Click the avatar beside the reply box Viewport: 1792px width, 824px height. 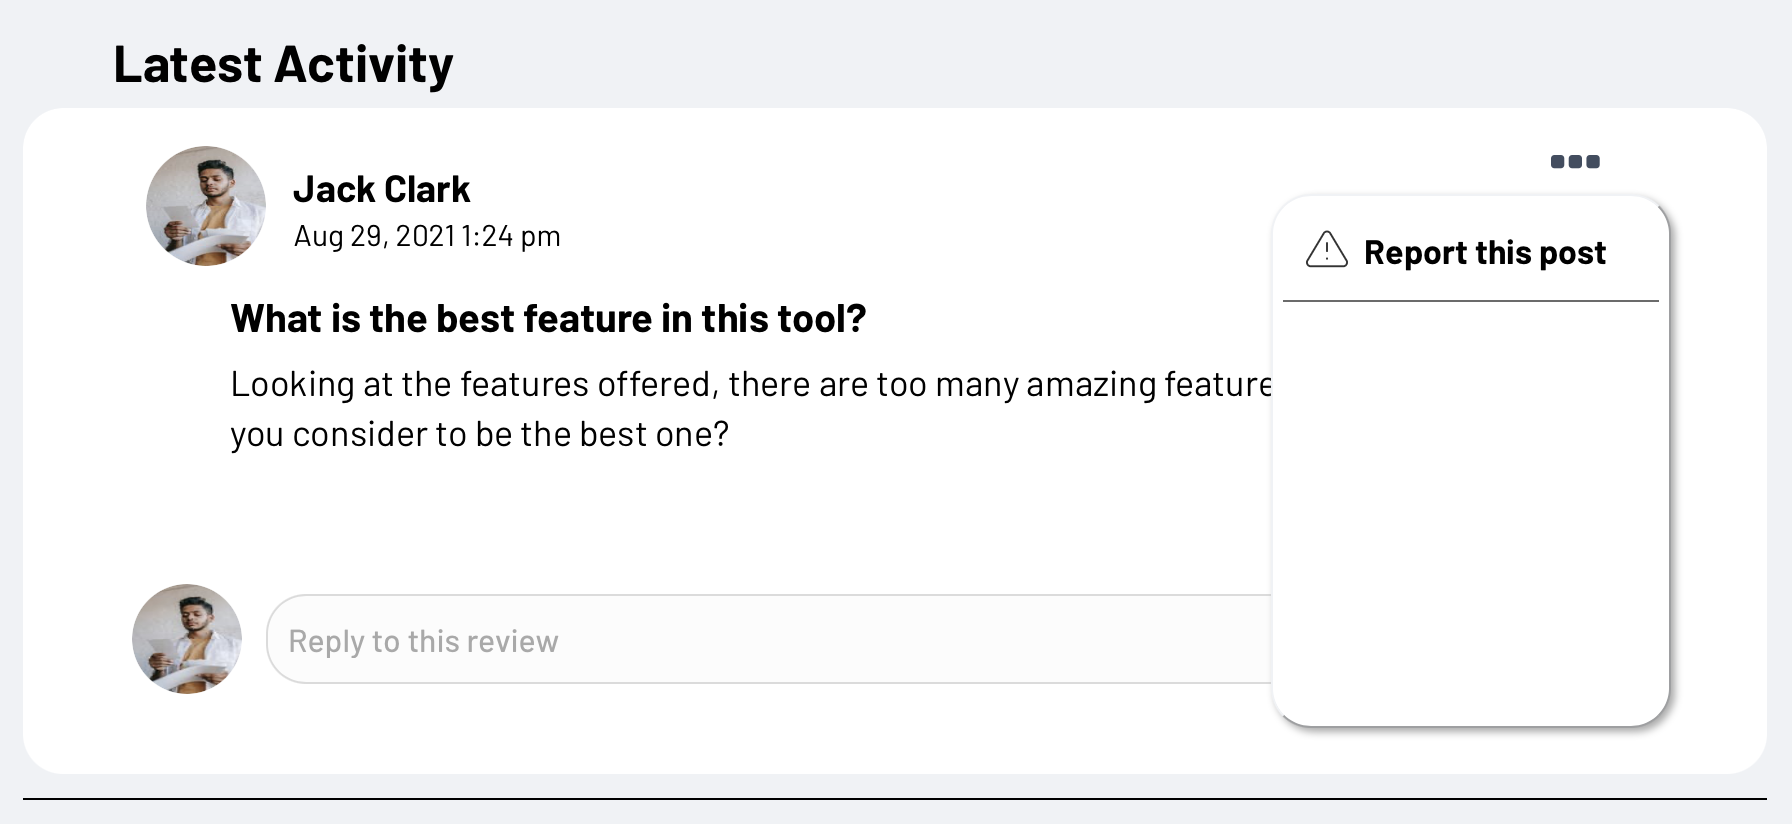(187, 639)
